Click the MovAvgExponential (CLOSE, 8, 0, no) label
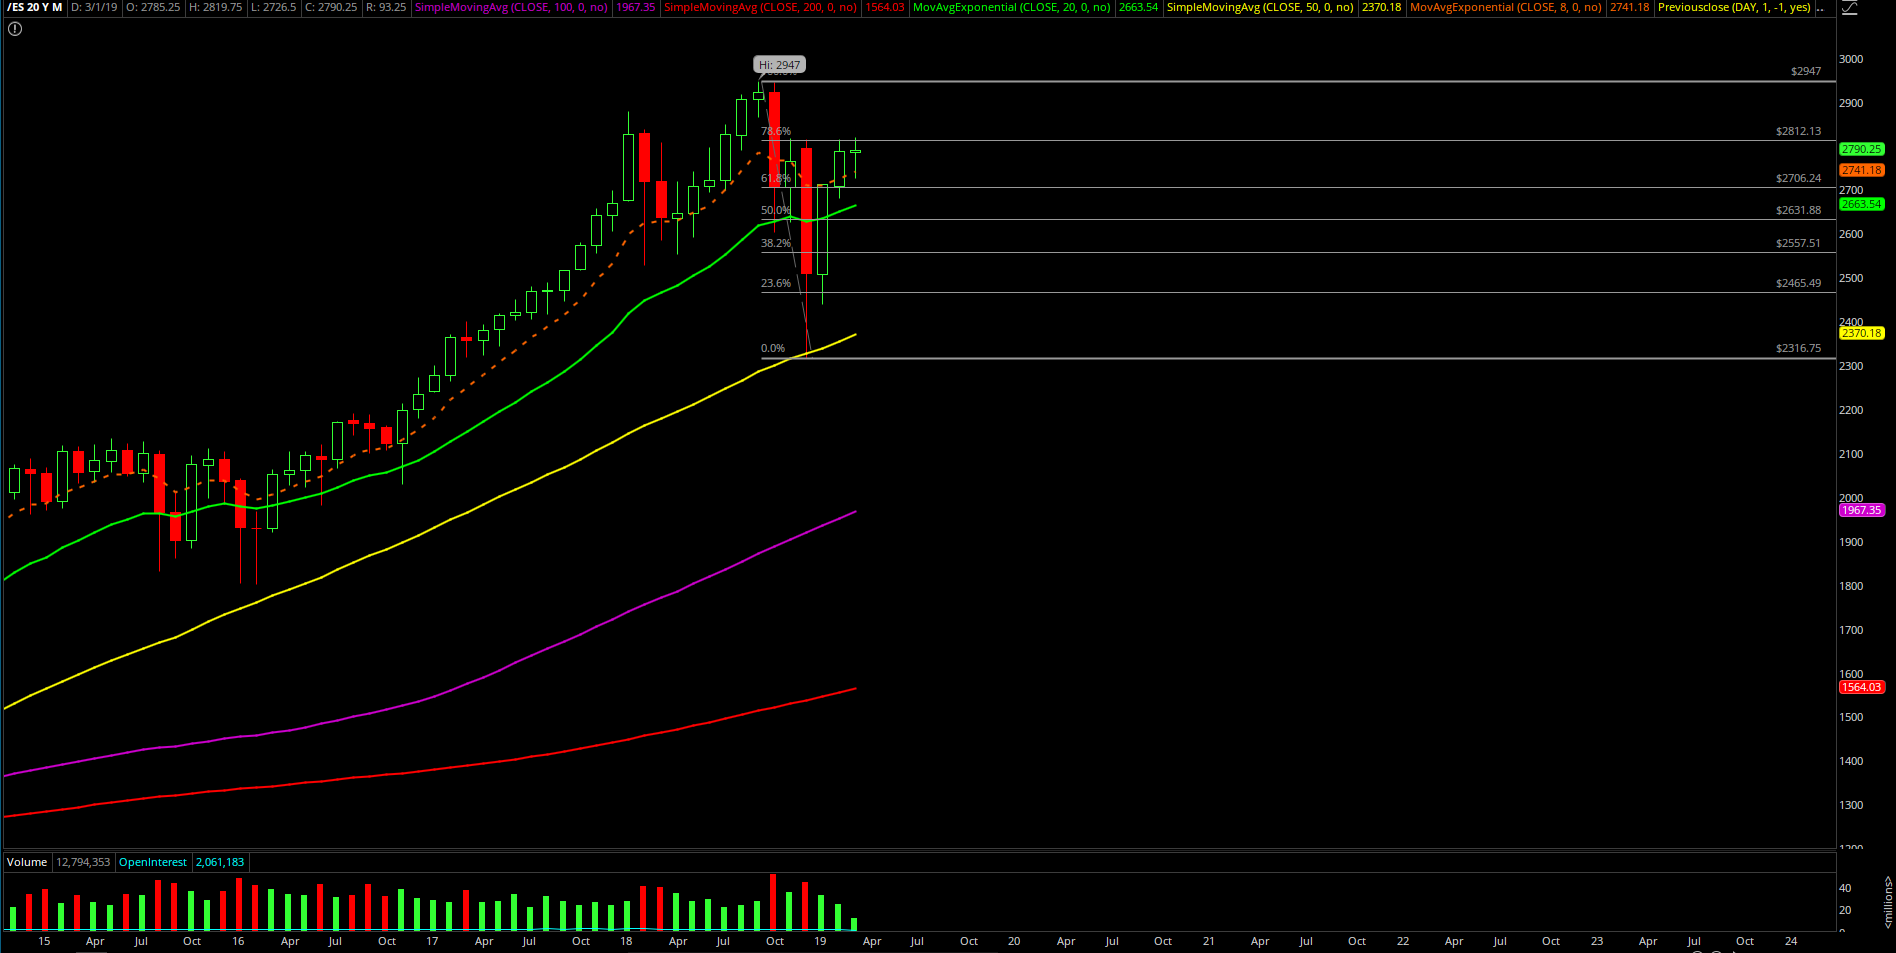This screenshot has height=953, width=1896. pyautogui.click(x=1506, y=7)
